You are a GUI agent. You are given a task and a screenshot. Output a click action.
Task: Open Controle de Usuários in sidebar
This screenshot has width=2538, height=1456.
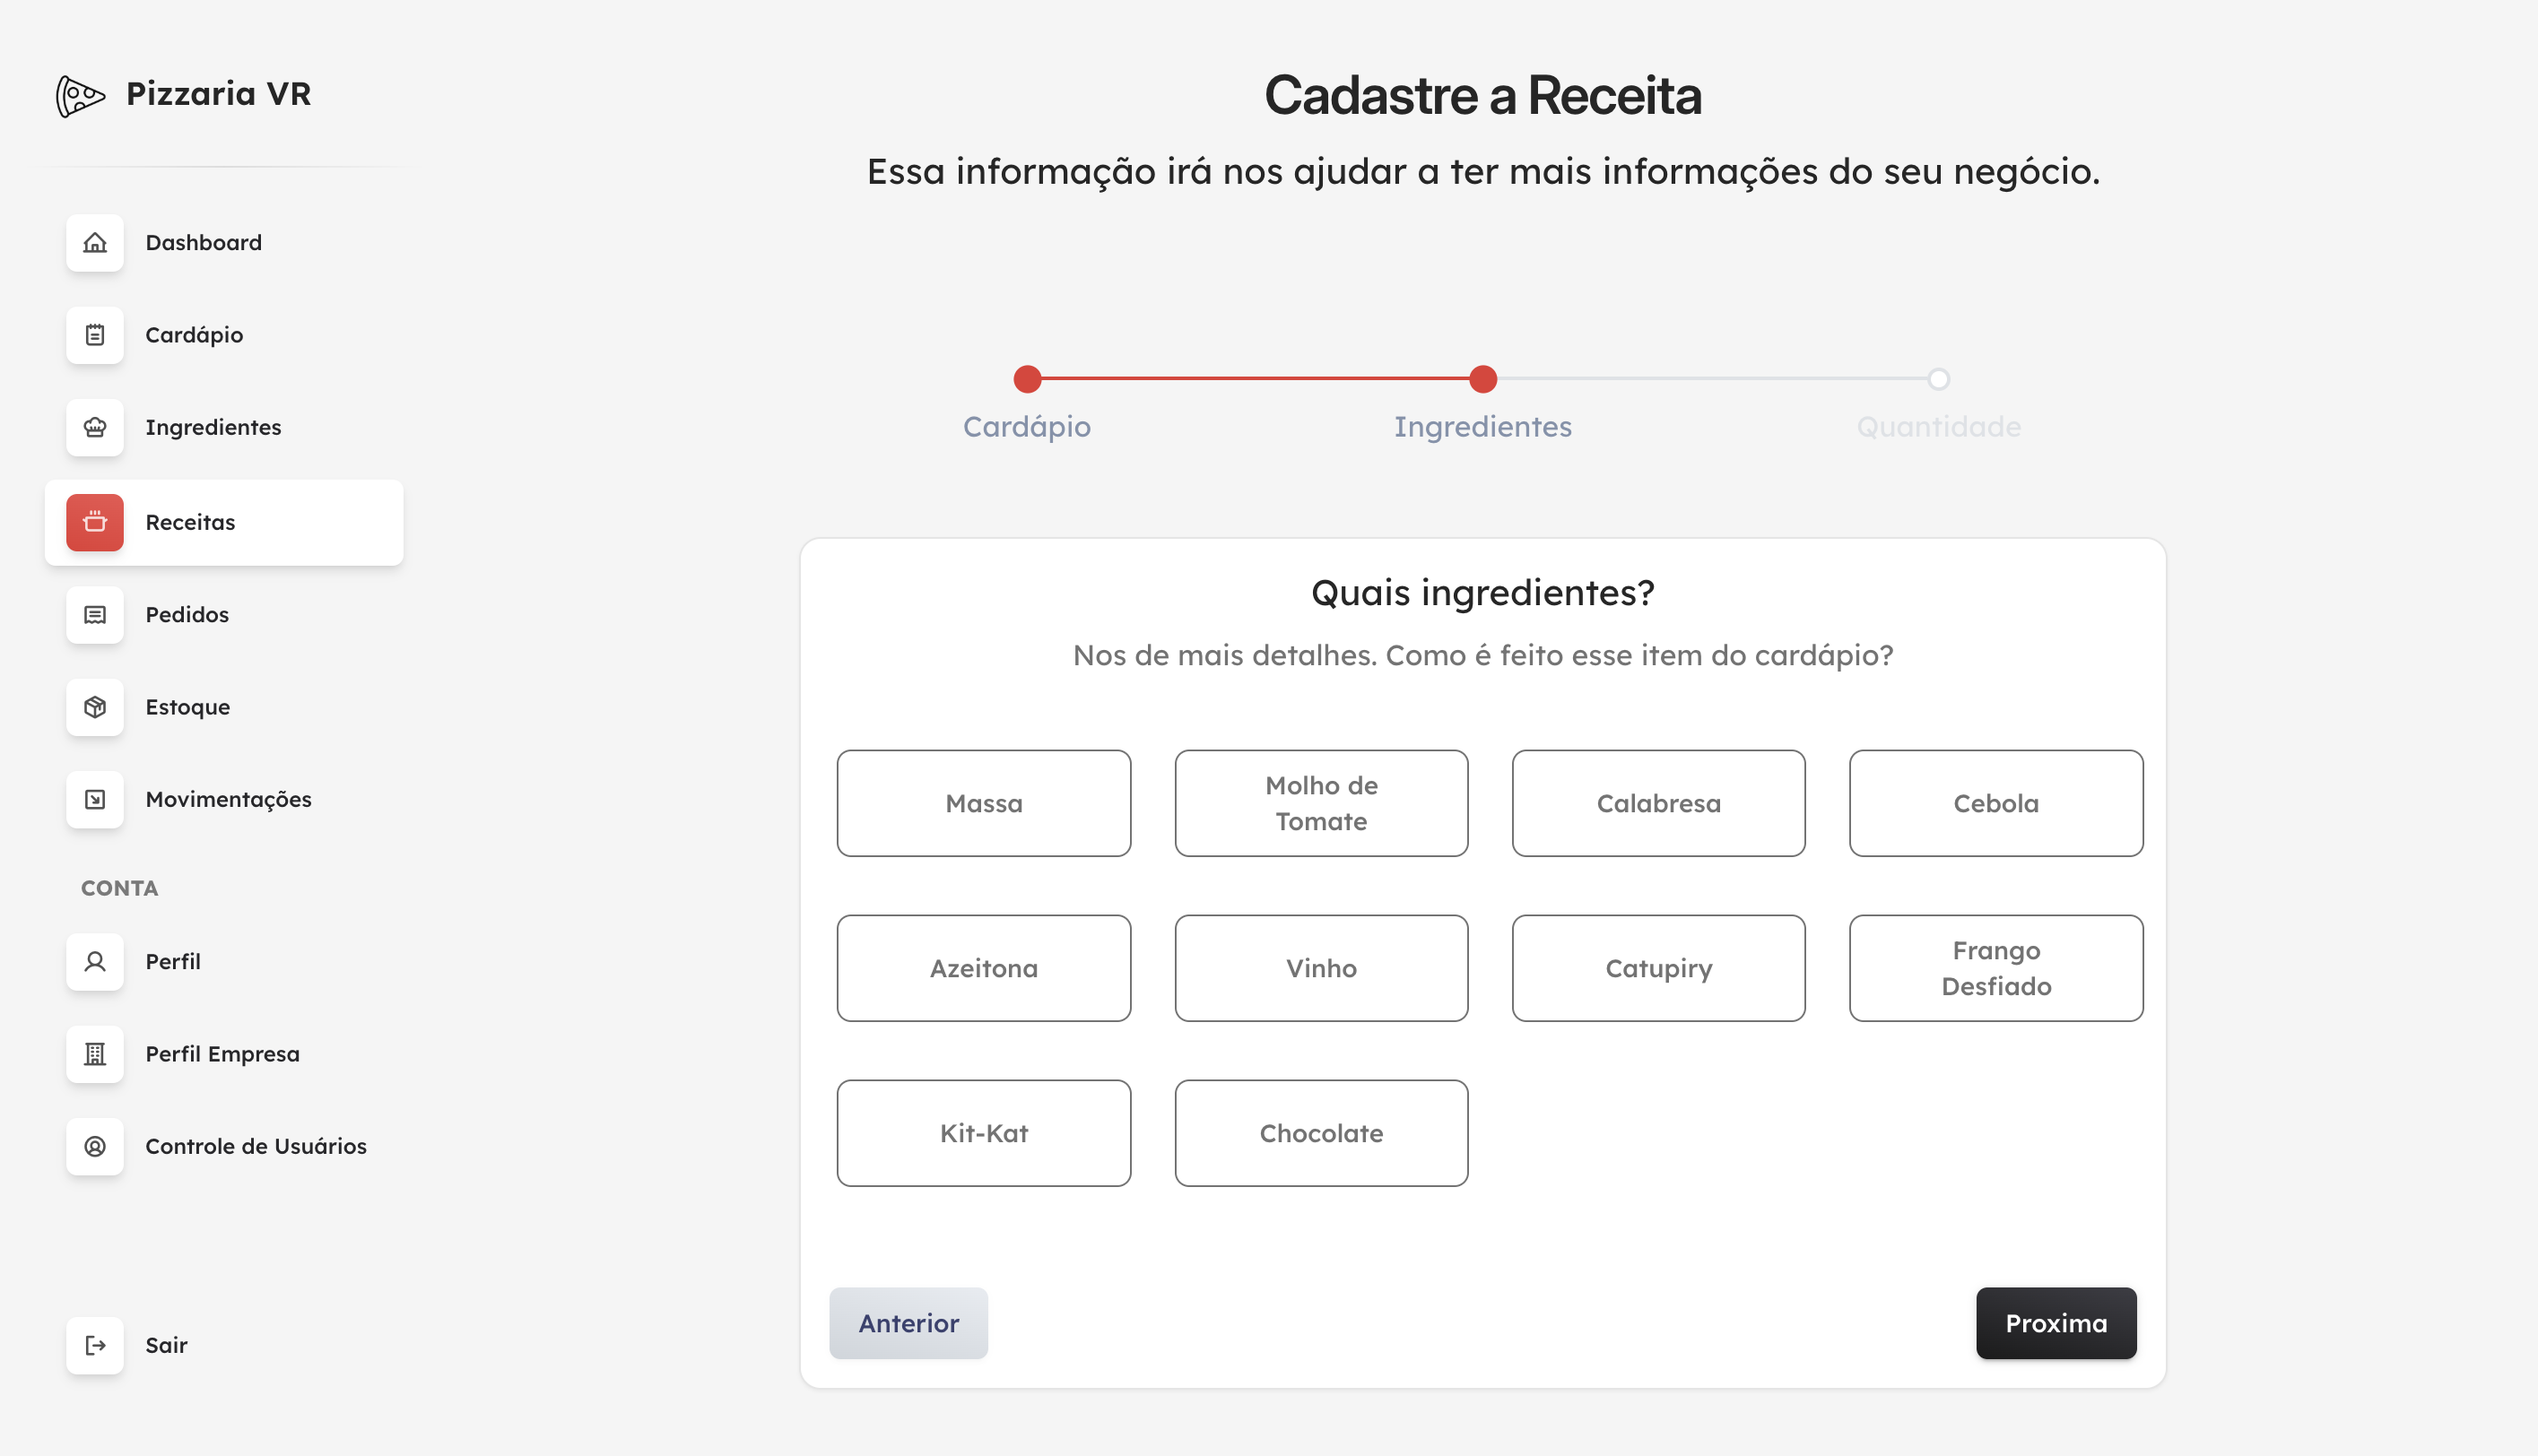(x=255, y=1146)
